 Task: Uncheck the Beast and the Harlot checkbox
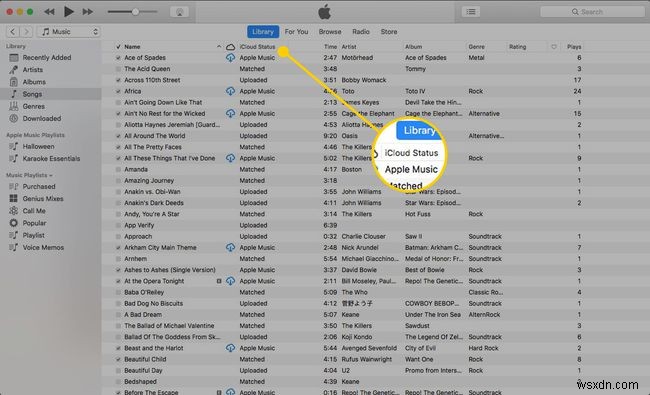point(118,349)
